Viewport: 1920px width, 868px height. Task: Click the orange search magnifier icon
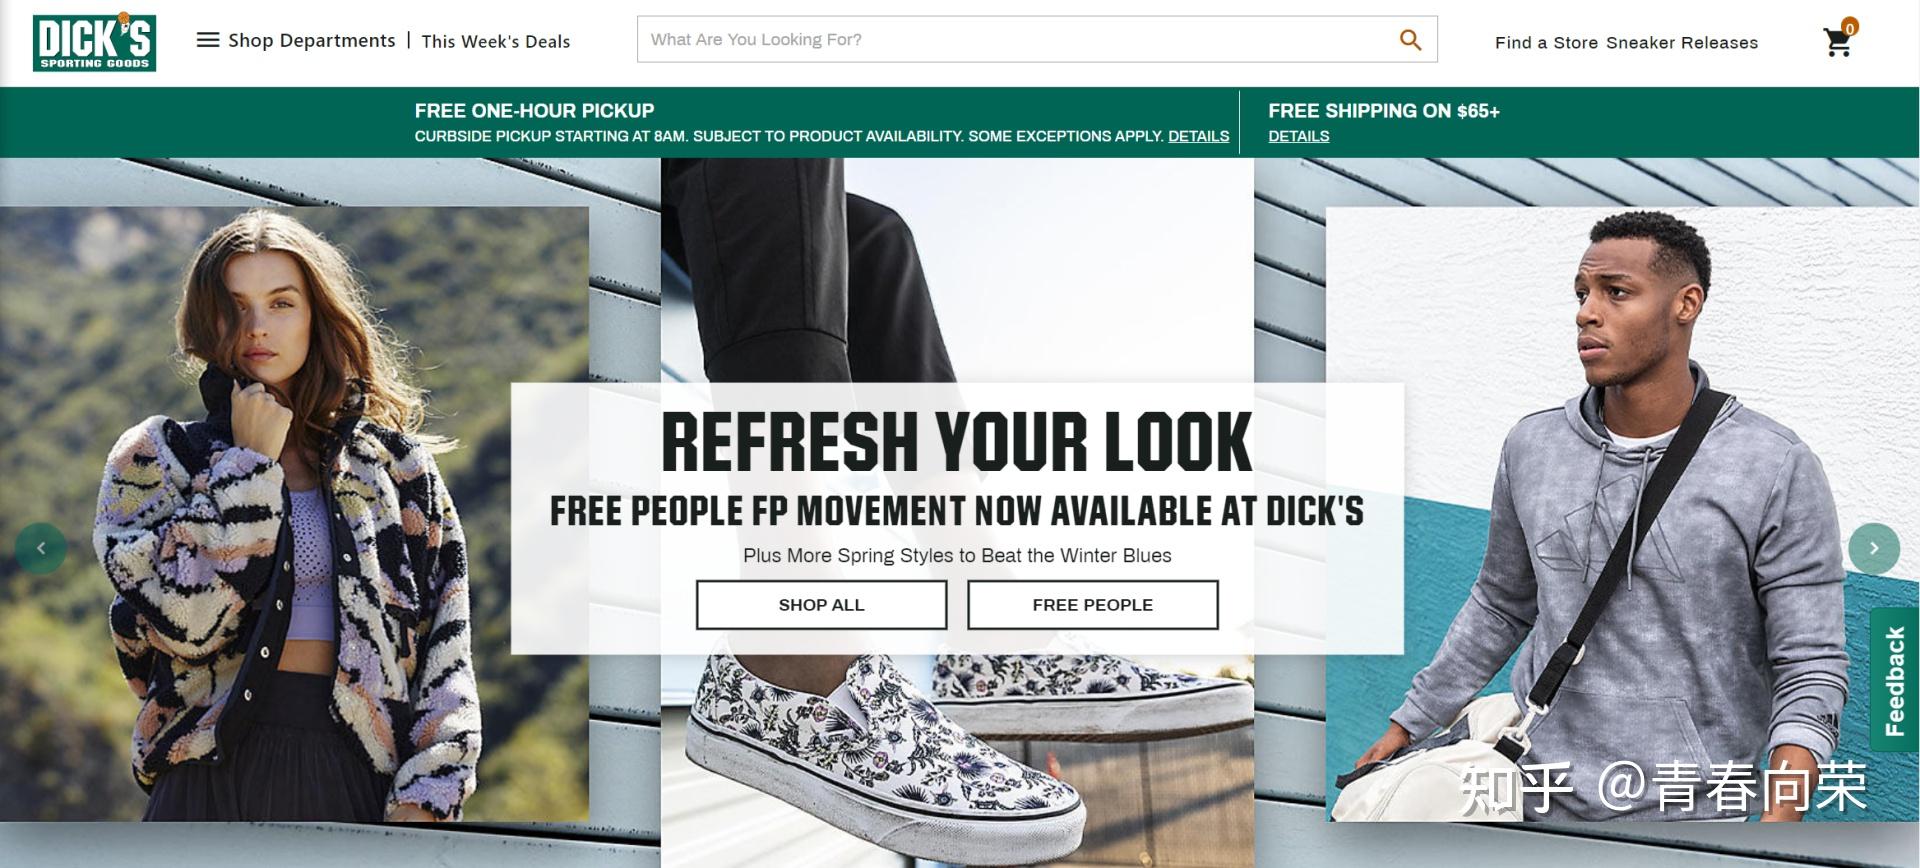(1410, 40)
